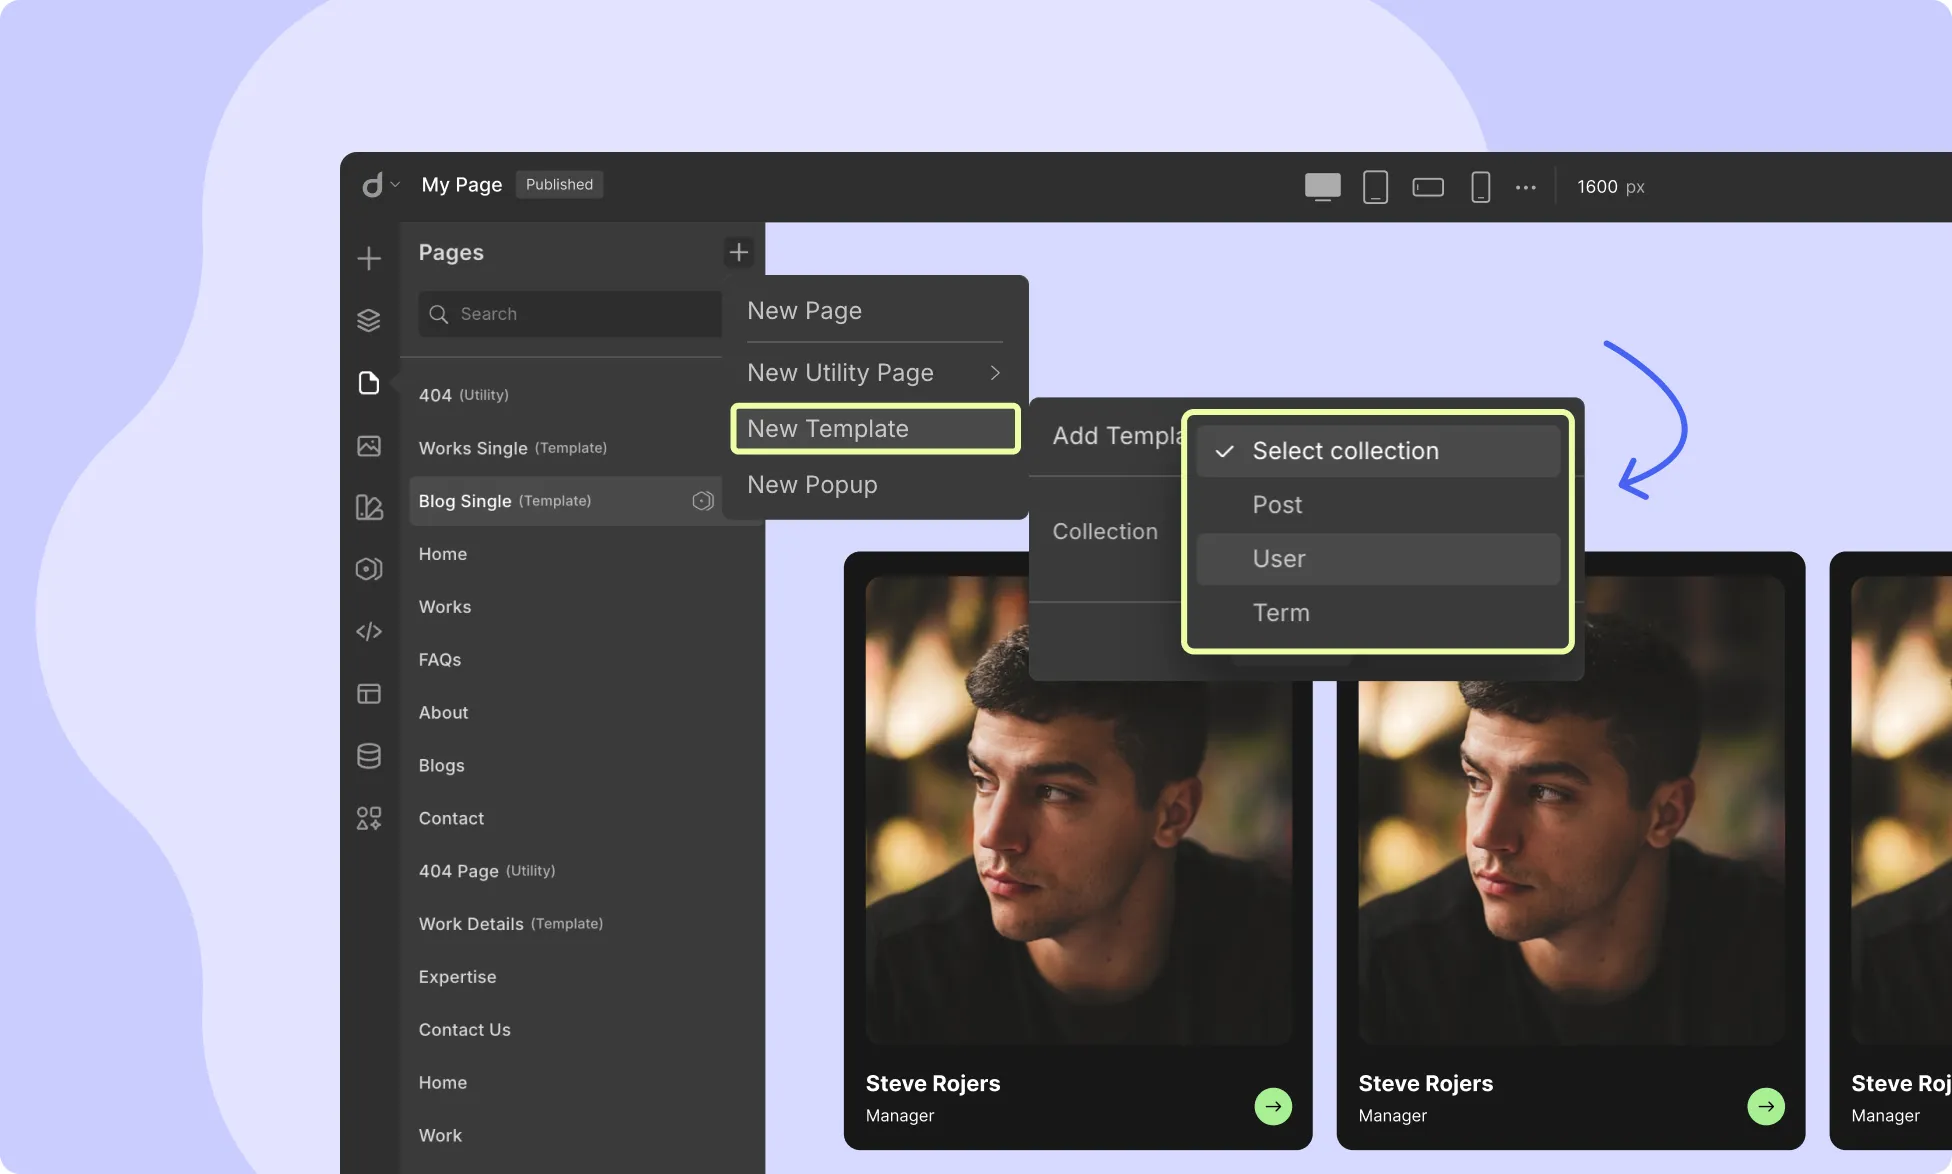Expand the New Utility Page submenu
Viewport: 1952px width, 1174px height.
(x=875, y=373)
